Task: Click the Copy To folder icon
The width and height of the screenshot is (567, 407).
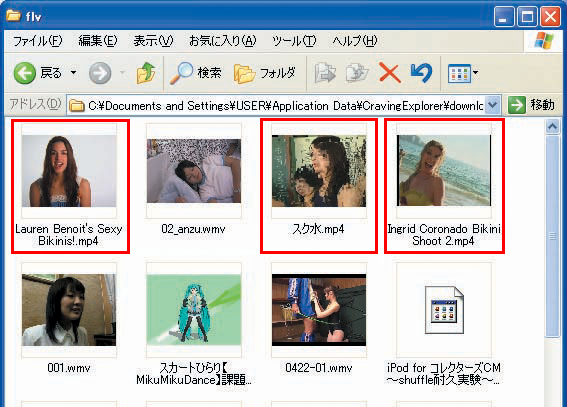Action: point(357,73)
